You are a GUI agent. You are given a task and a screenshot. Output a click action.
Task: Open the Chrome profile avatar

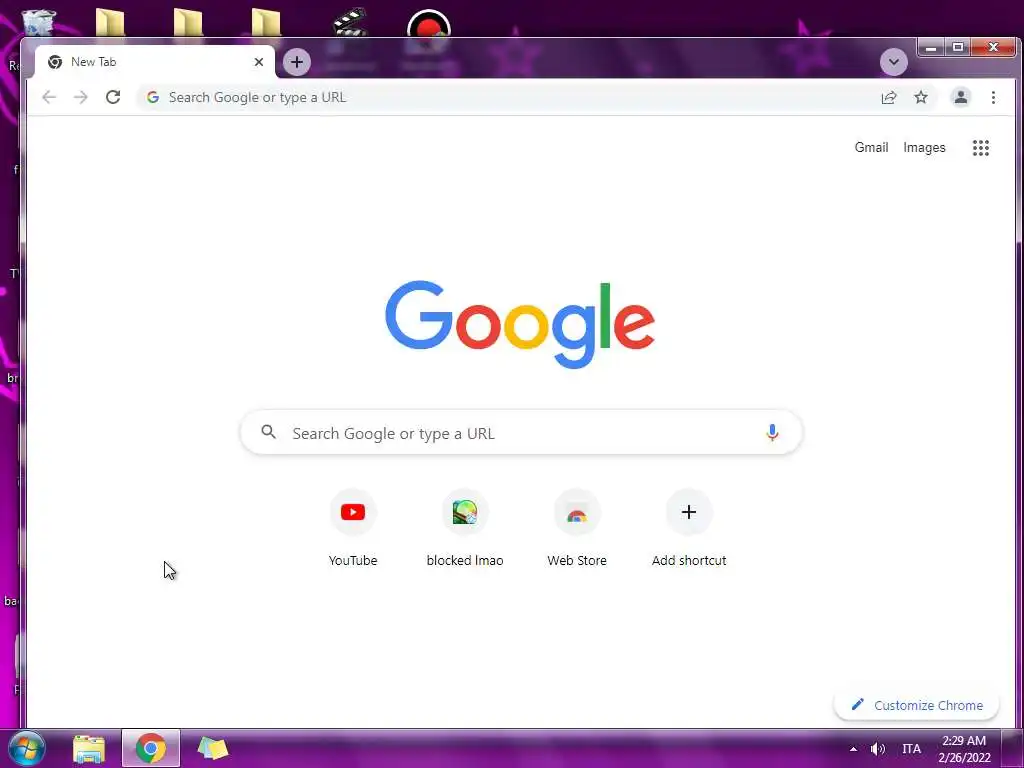[961, 97]
